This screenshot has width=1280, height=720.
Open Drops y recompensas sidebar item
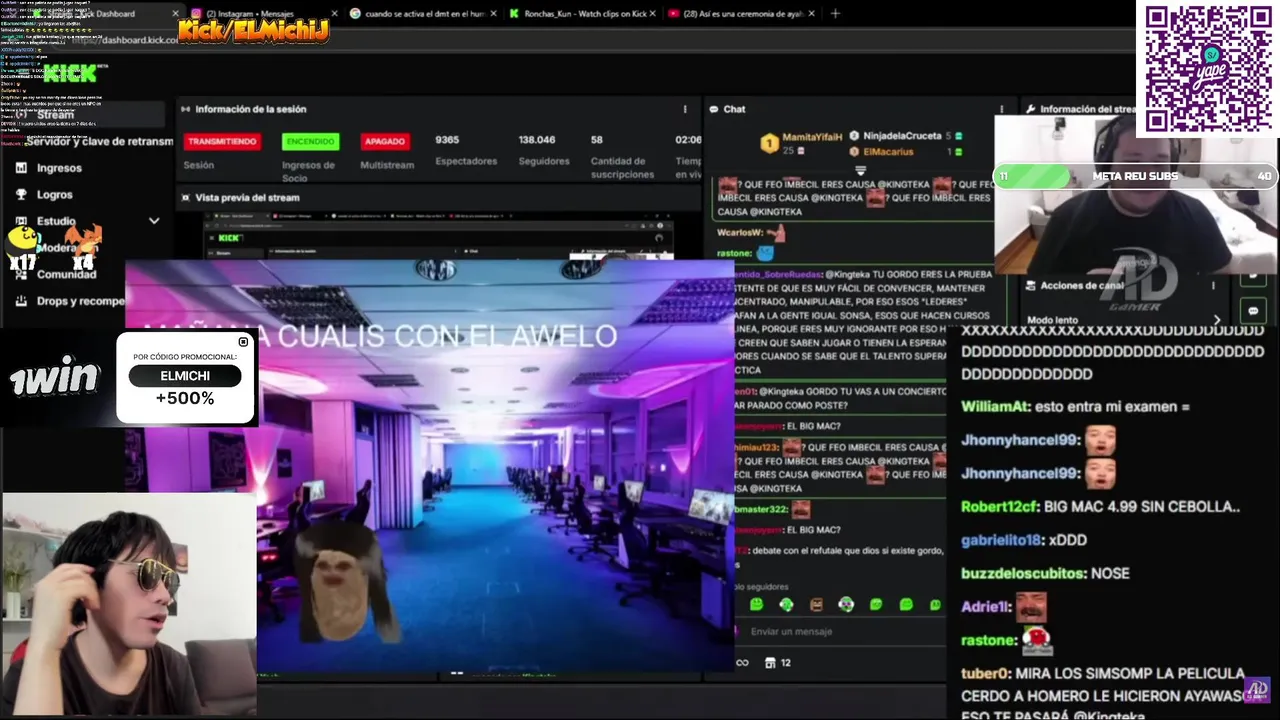pos(81,301)
